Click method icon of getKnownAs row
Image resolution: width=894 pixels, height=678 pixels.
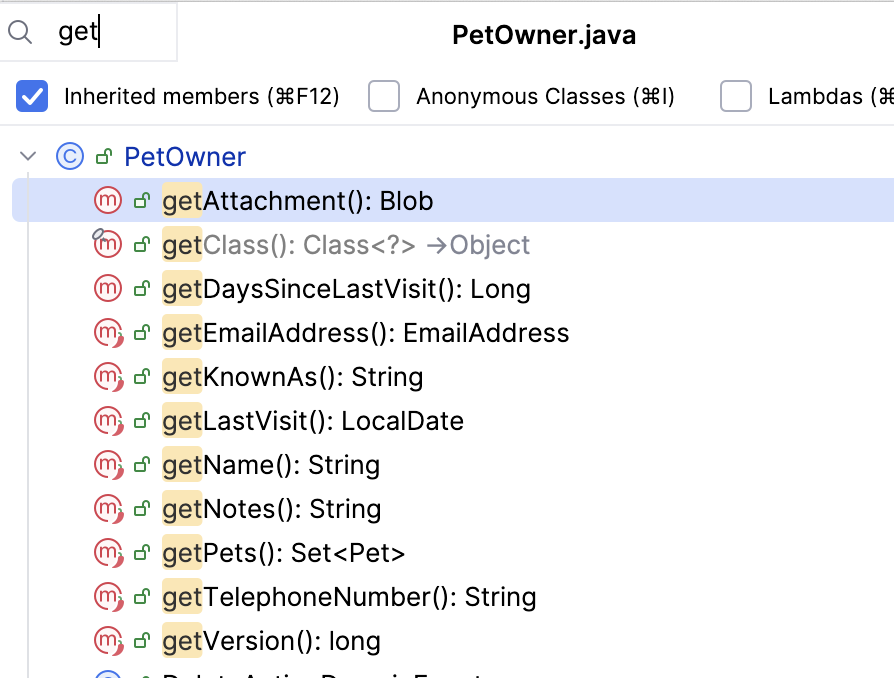[108, 376]
